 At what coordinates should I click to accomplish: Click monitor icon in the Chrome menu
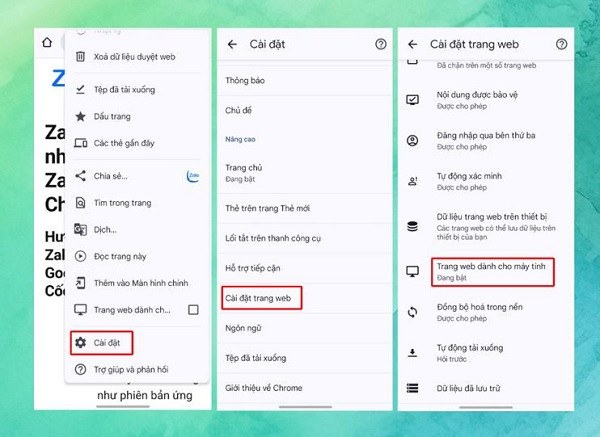click(80, 310)
